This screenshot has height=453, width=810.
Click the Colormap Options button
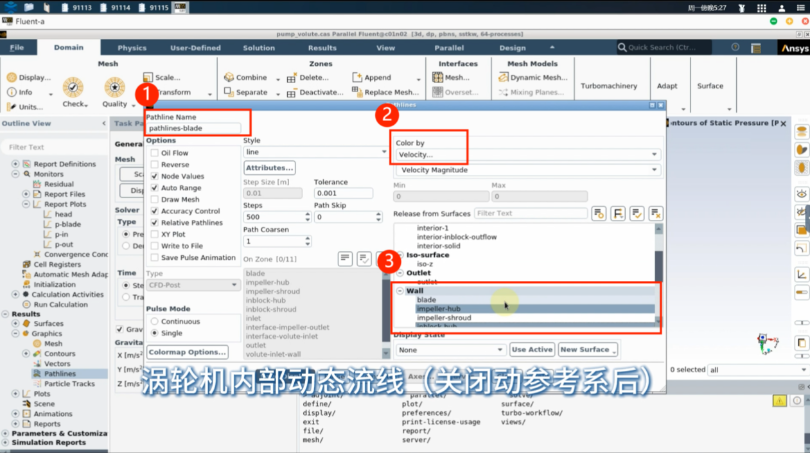[188, 352]
